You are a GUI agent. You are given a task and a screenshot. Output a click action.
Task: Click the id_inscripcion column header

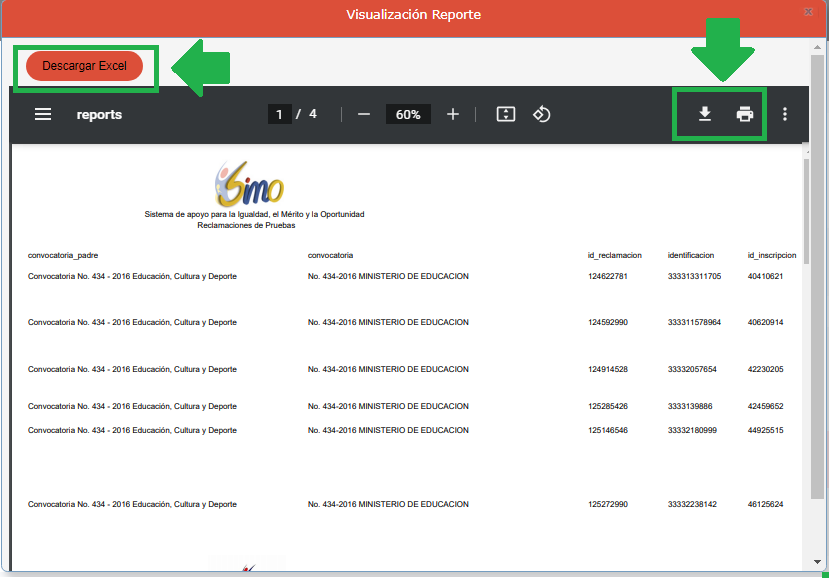[772, 256]
